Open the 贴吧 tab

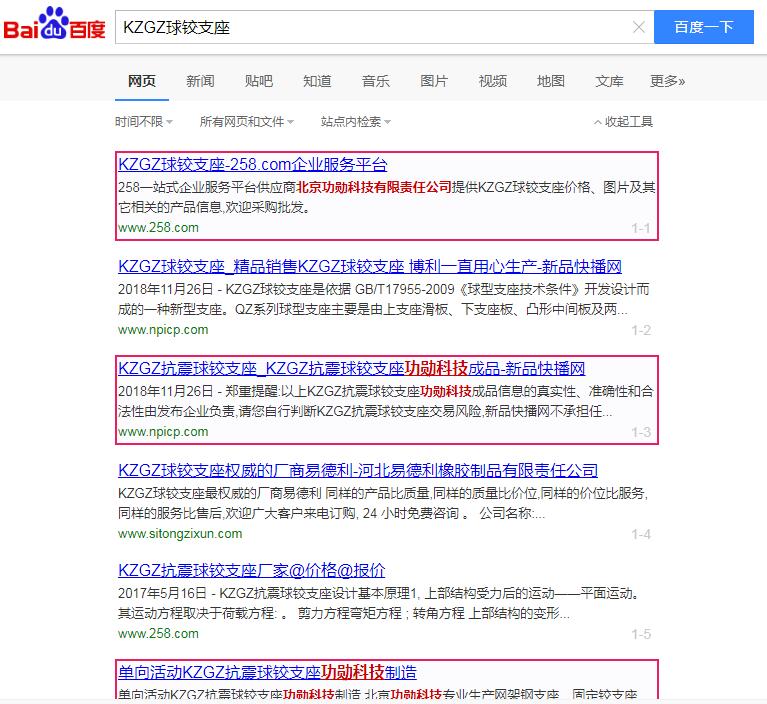(258, 81)
